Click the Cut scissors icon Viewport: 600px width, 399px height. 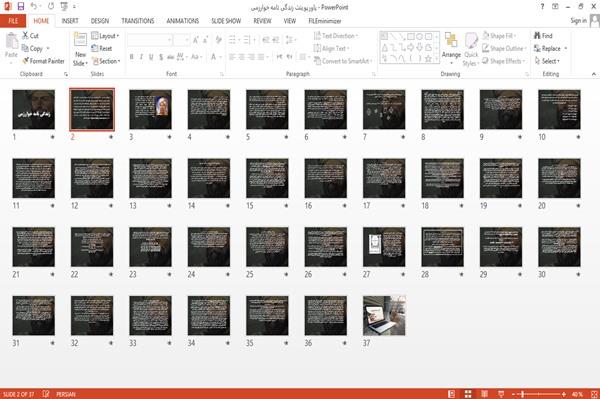(x=25, y=36)
